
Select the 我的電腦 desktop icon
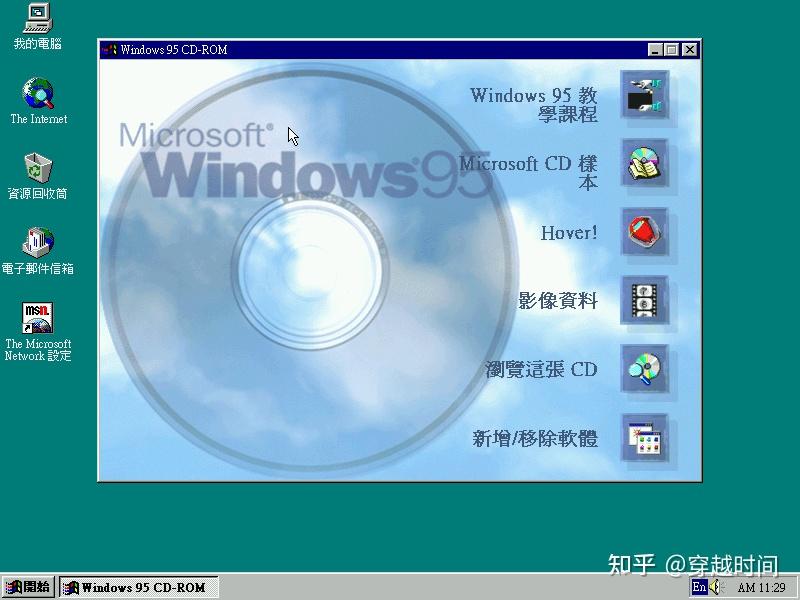[37, 27]
